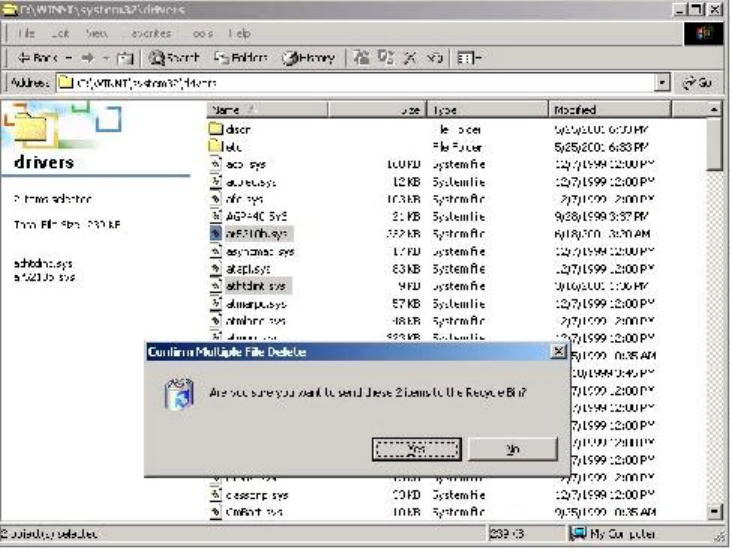Click the Recycle Bin icon in the dialog

(179, 394)
